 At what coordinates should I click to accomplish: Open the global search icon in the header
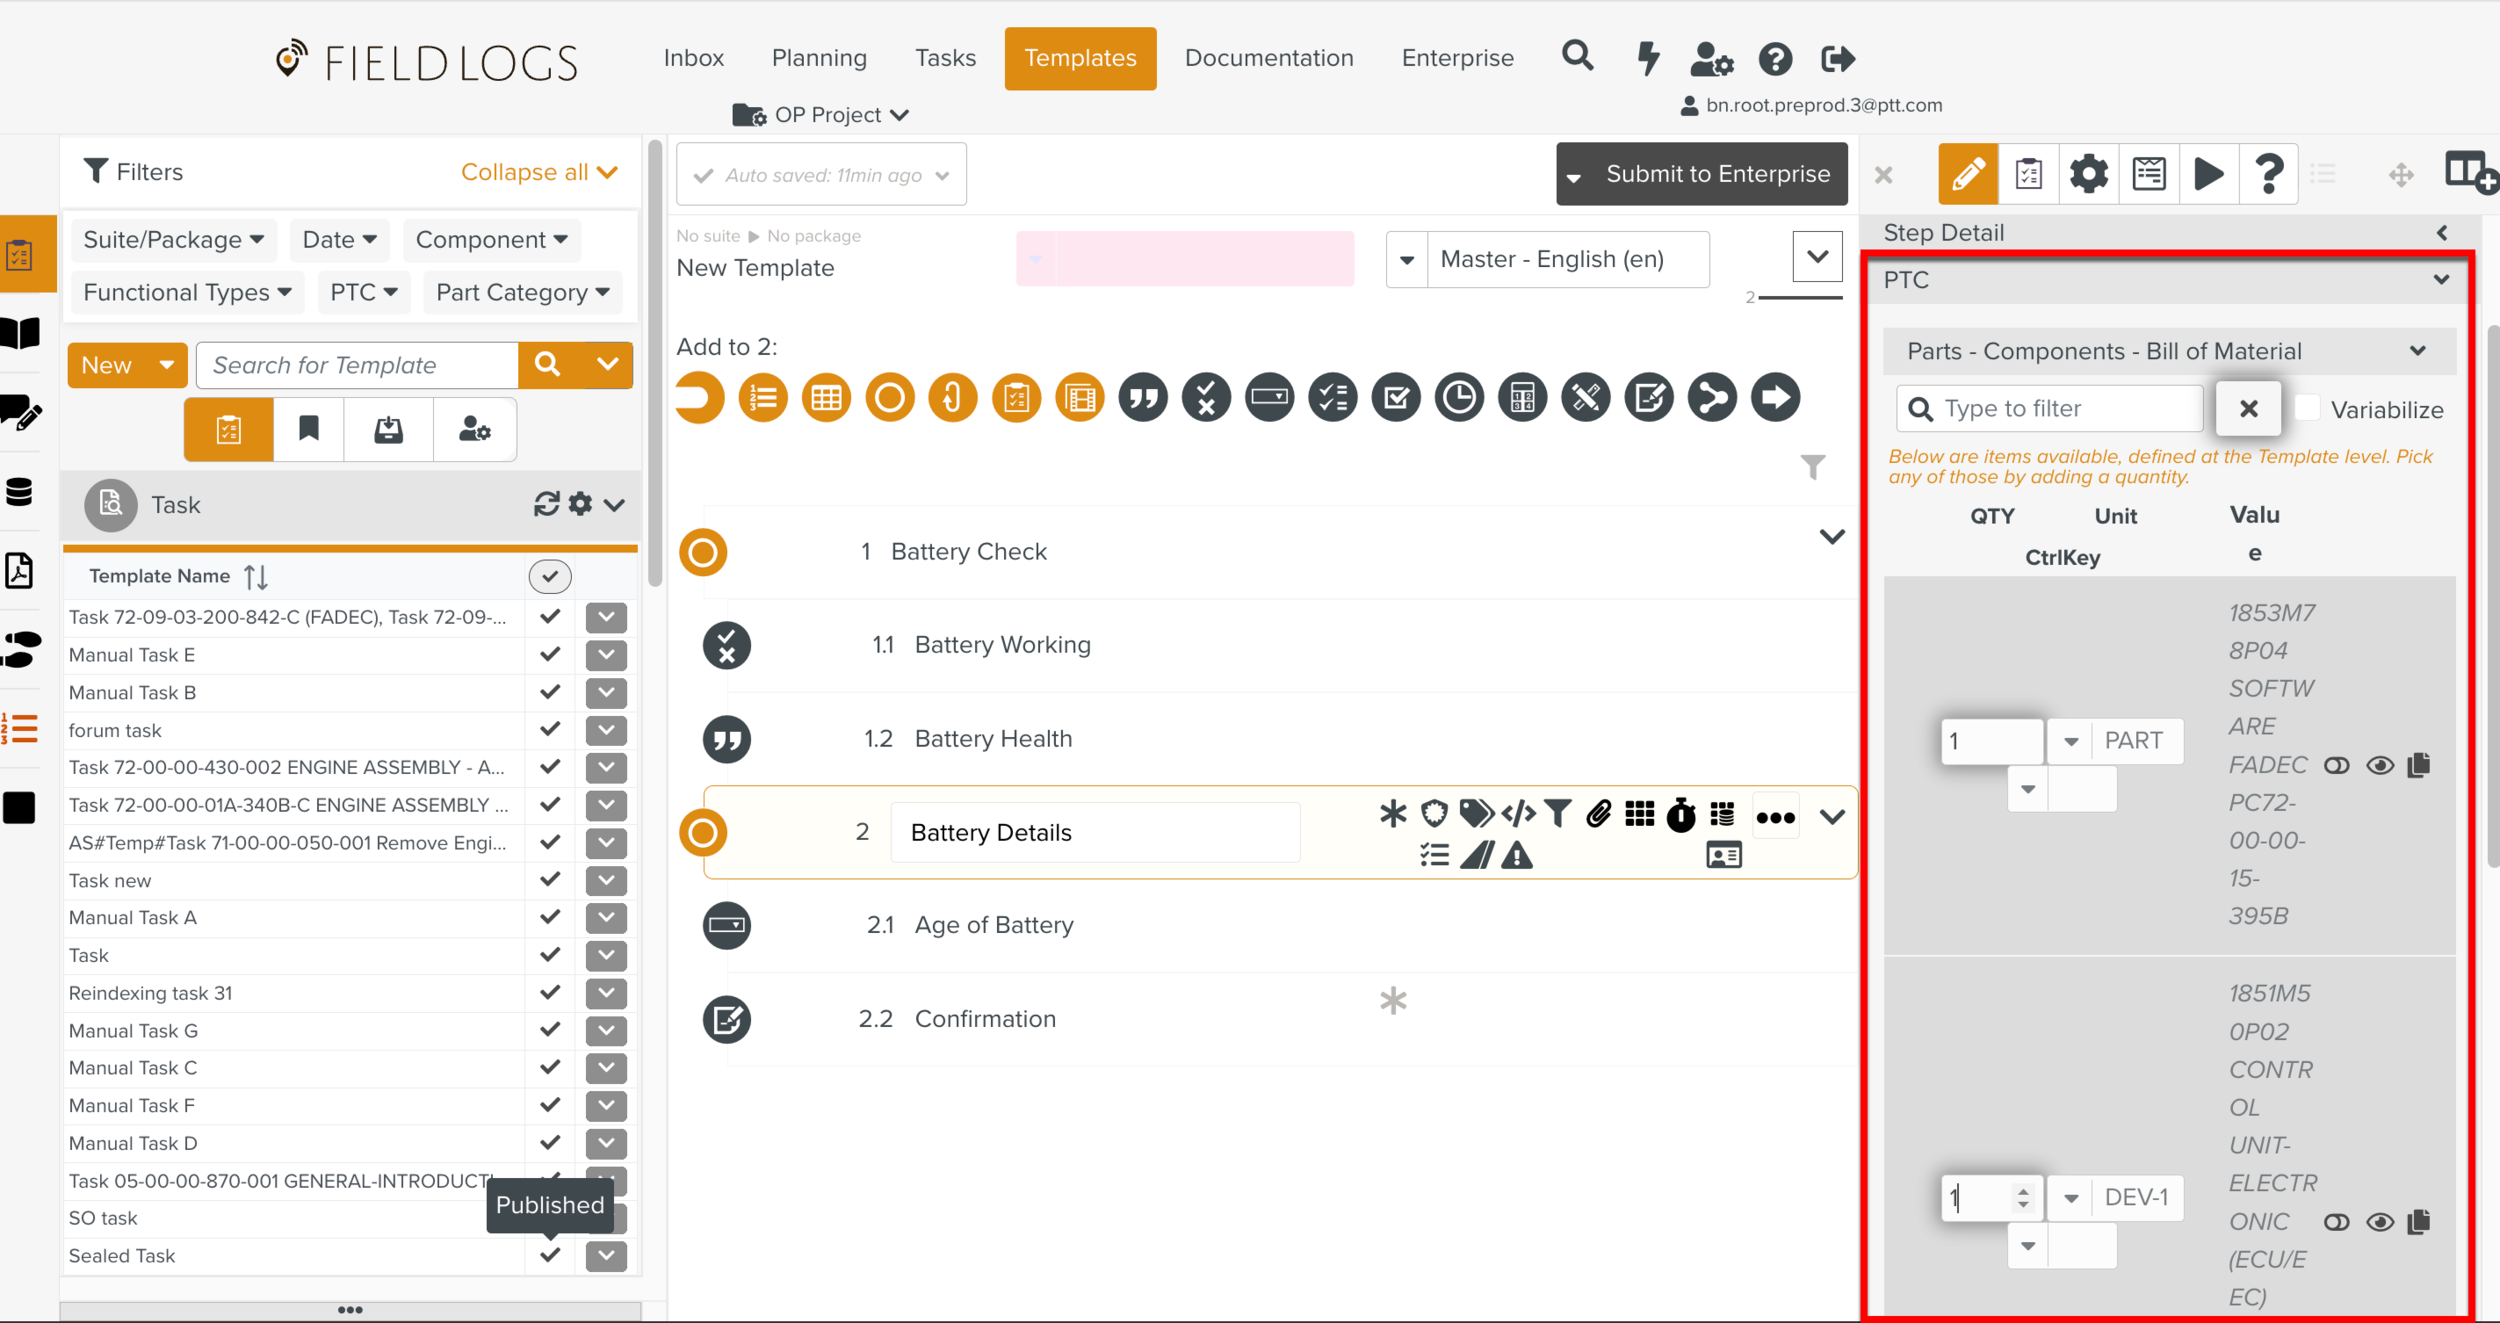tap(1577, 57)
